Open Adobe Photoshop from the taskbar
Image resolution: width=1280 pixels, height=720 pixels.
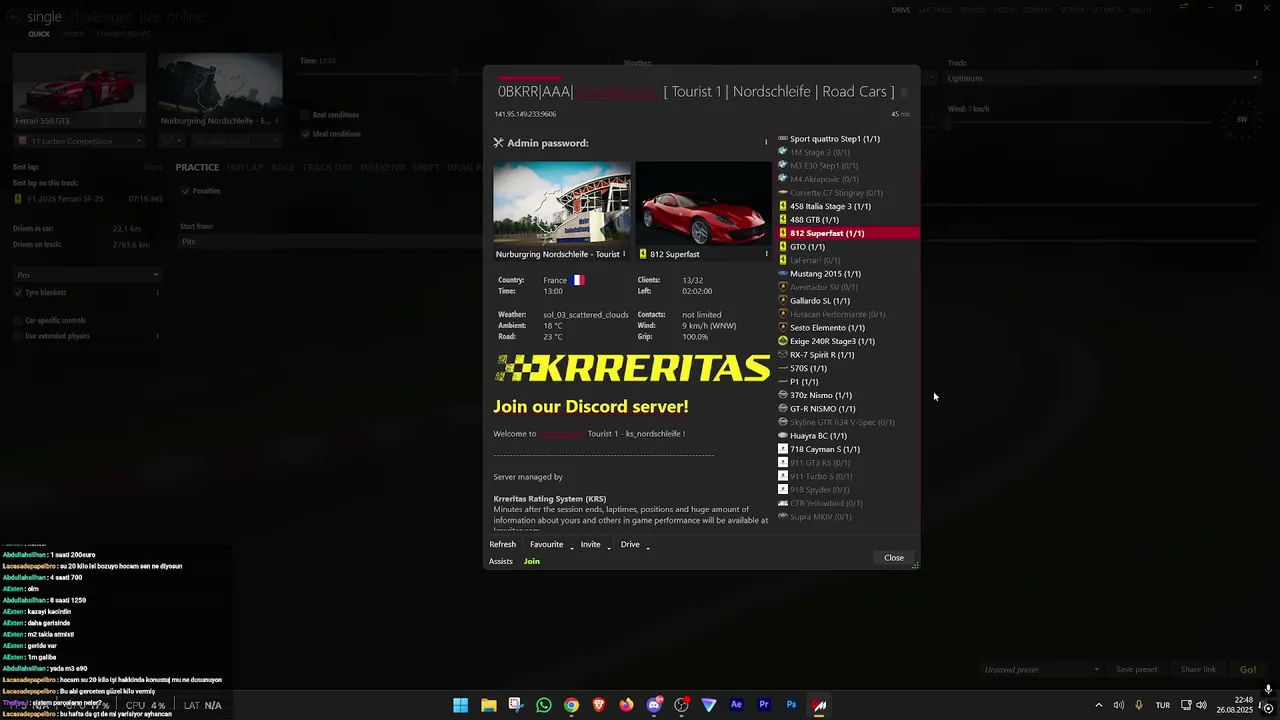pyautogui.click(x=791, y=705)
